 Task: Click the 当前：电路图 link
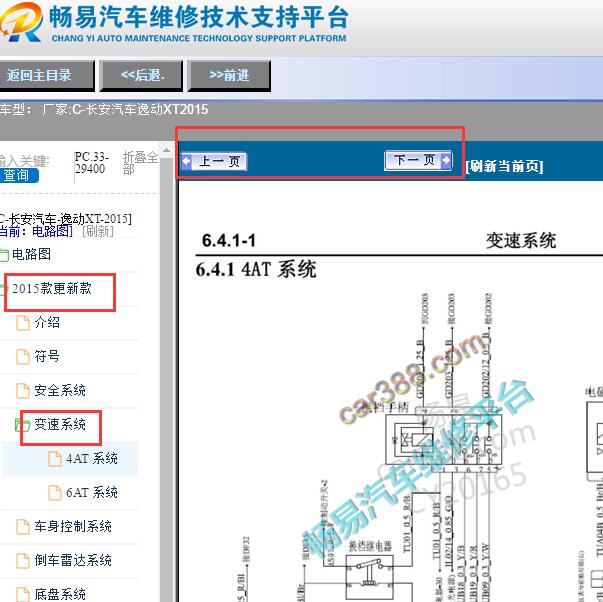[x=36, y=231]
